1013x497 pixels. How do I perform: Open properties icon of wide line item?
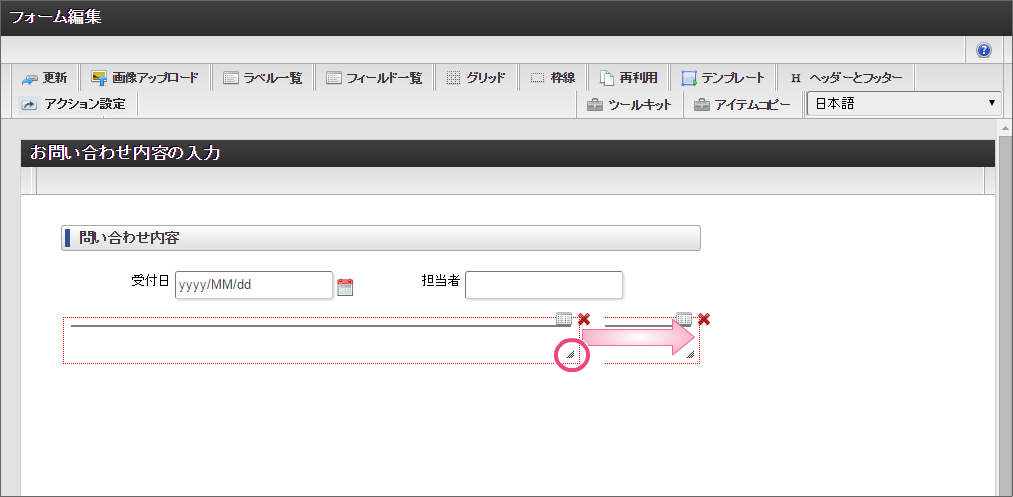(564, 319)
